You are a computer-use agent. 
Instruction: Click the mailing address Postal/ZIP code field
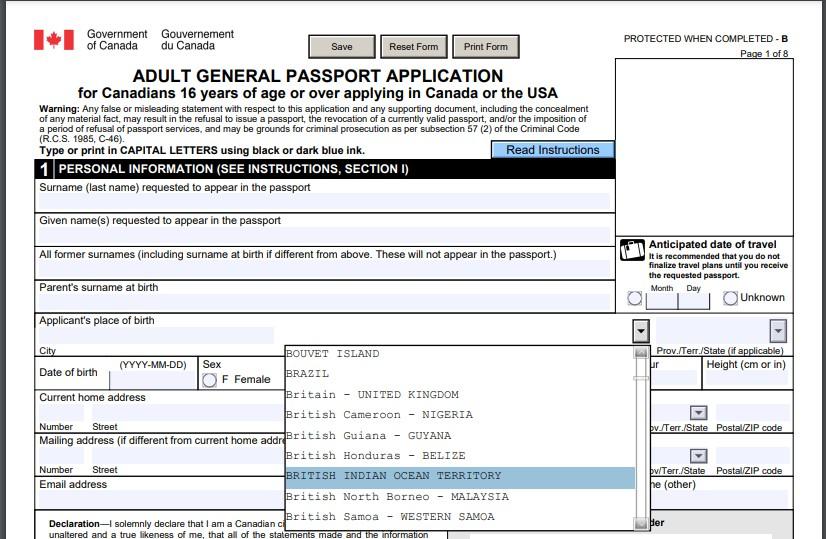(x=752, y=456)
